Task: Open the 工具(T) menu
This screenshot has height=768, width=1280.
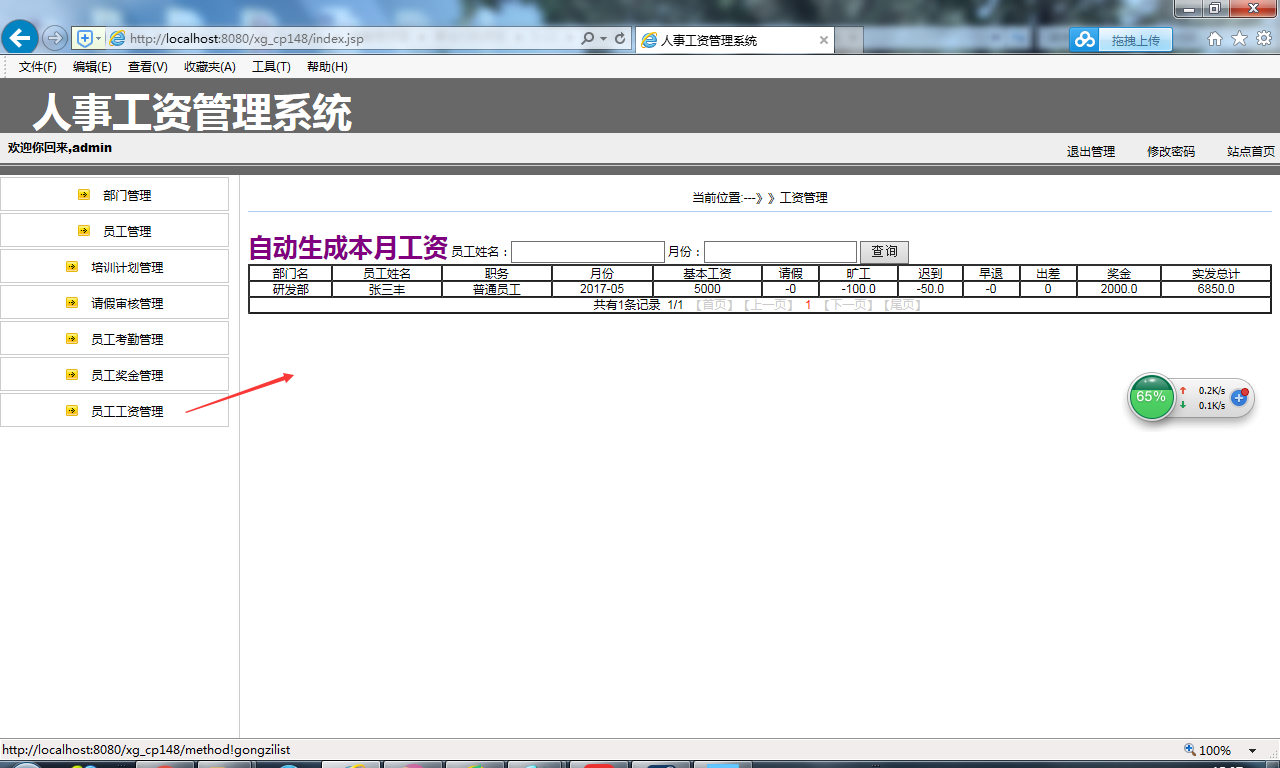Action: tap(271, 67)
